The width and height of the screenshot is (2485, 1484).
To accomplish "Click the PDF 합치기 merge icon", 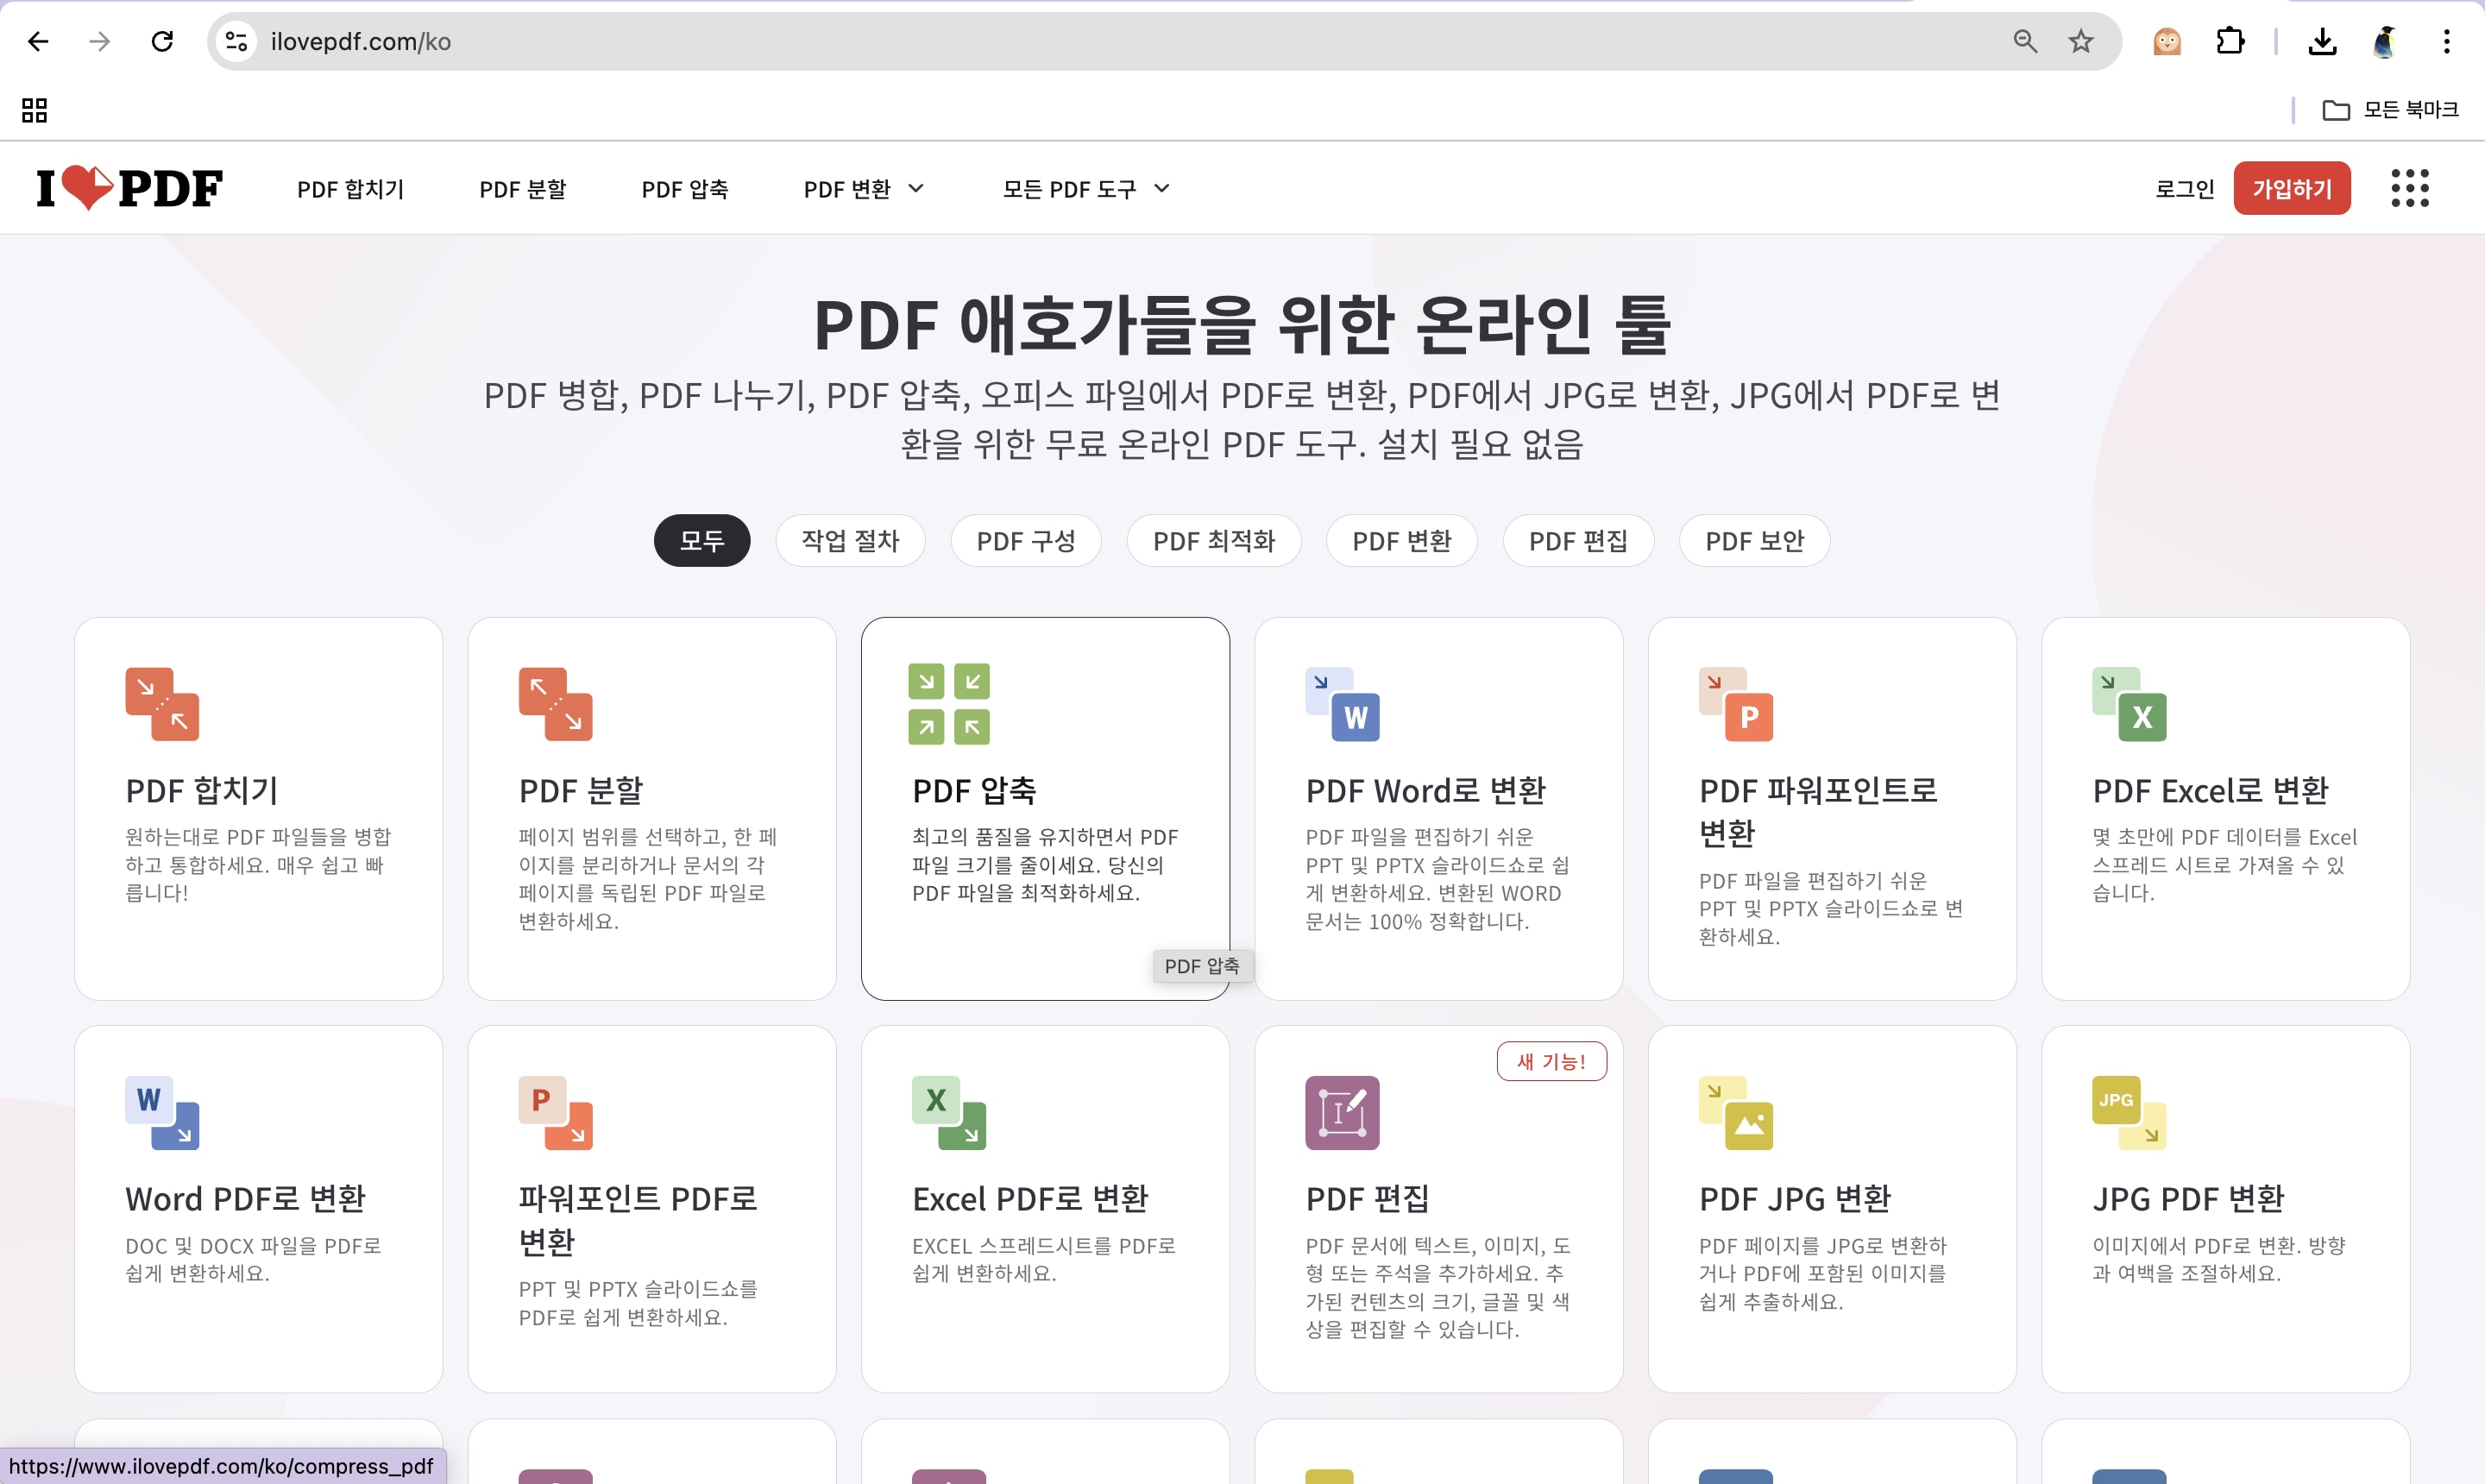I will pos(162,704).
